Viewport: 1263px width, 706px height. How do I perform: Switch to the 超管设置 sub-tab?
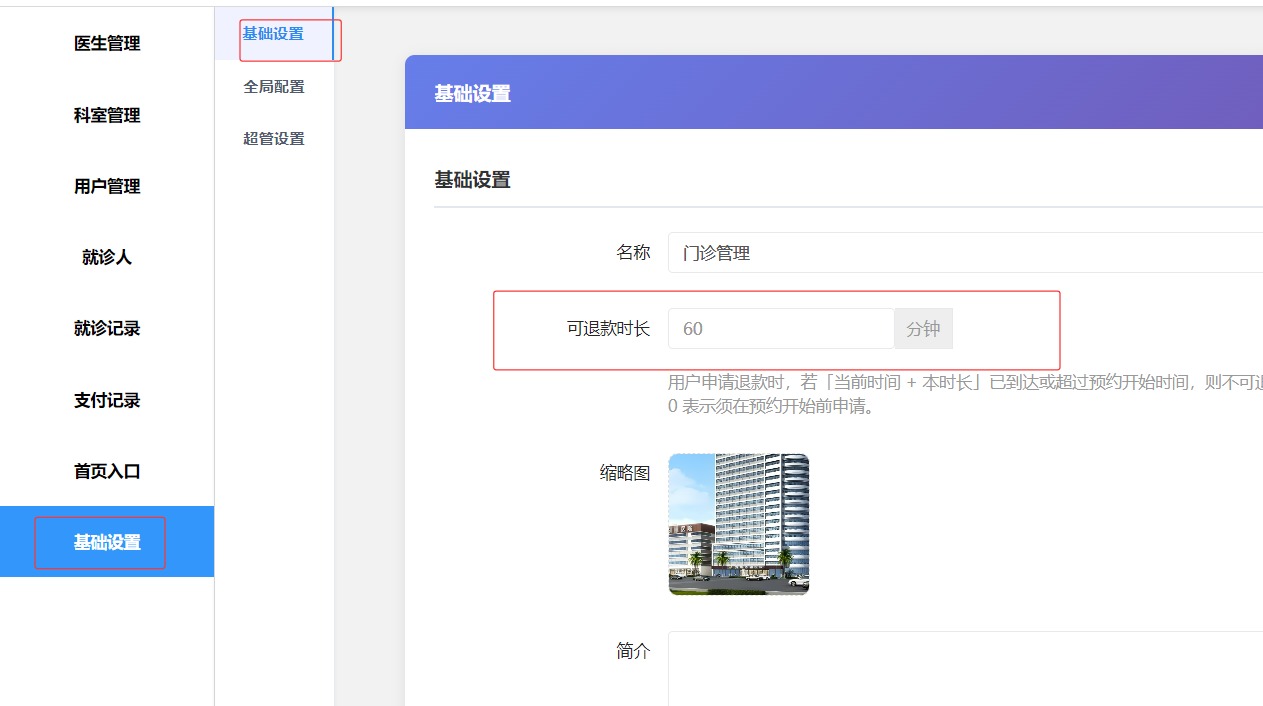pyautogui.click(x=274, y=139)
